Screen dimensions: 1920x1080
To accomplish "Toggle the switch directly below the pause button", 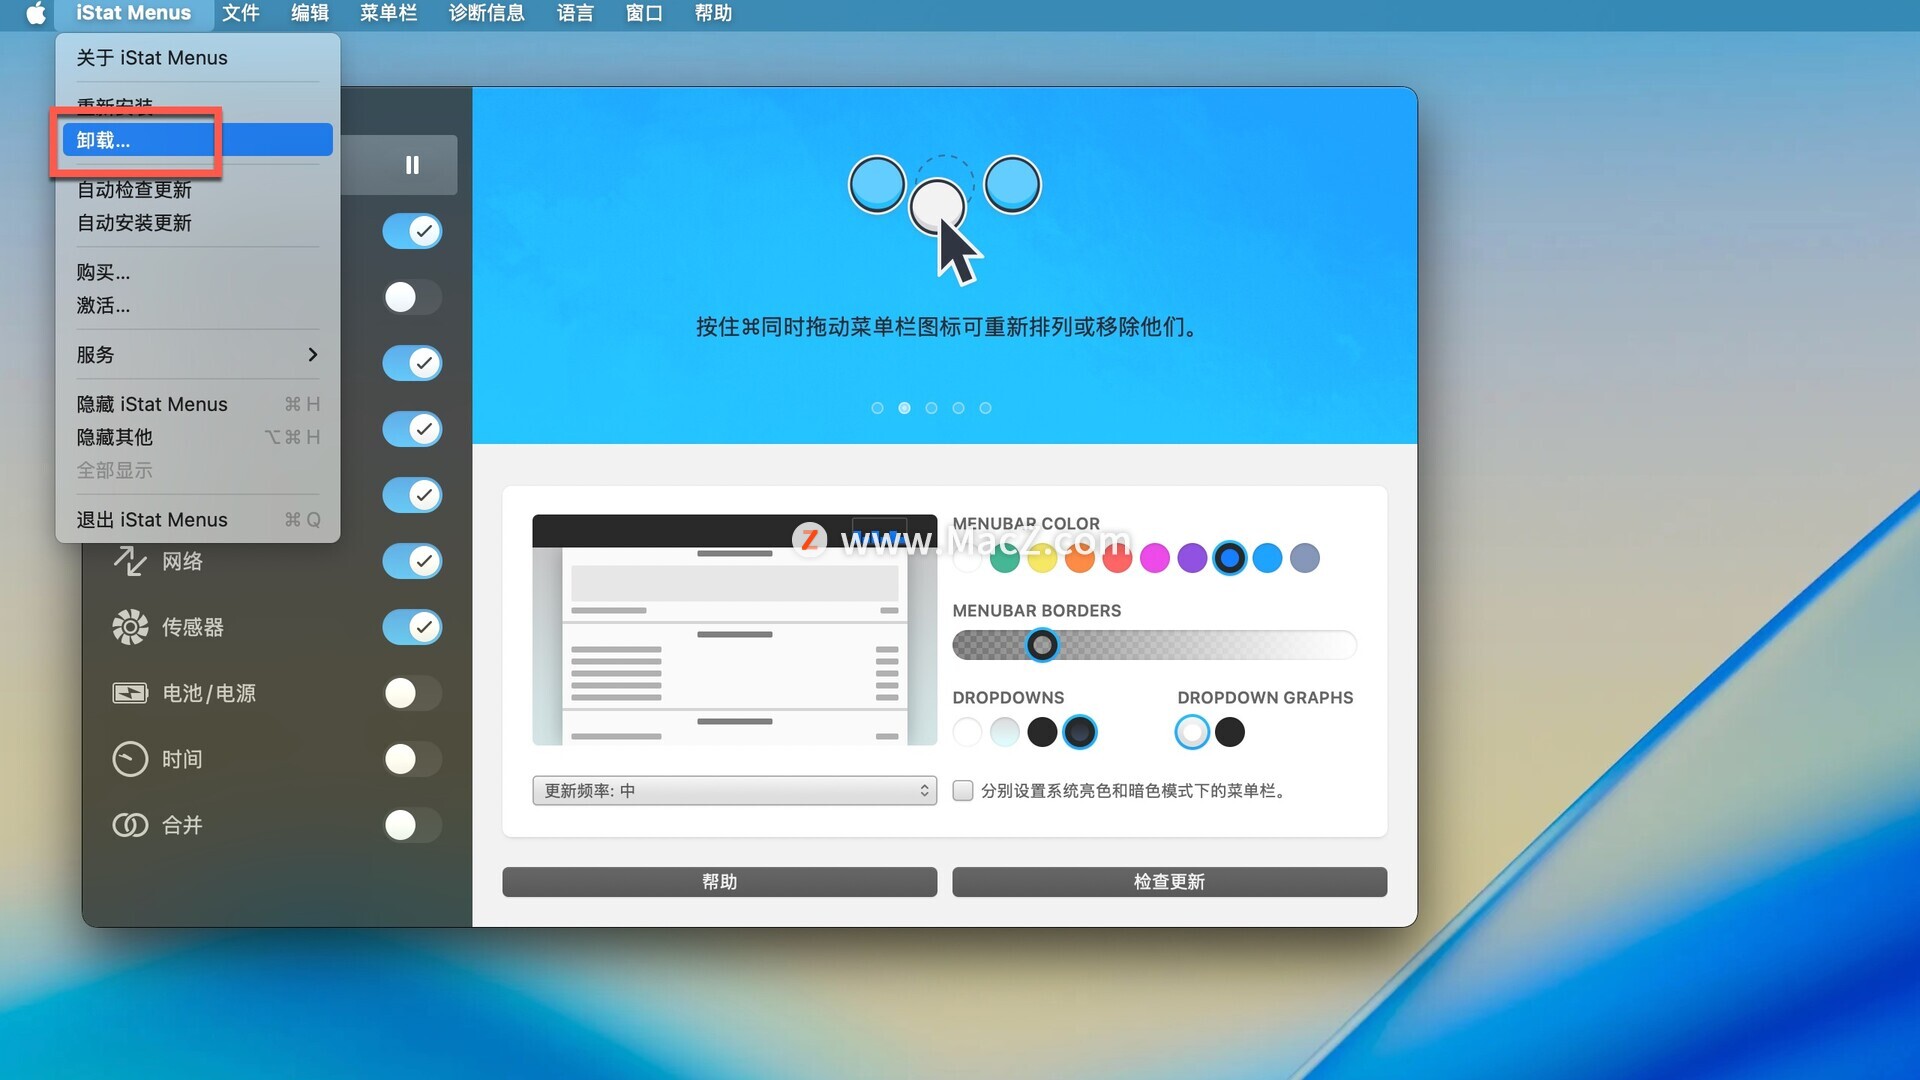I will [412, 231].
